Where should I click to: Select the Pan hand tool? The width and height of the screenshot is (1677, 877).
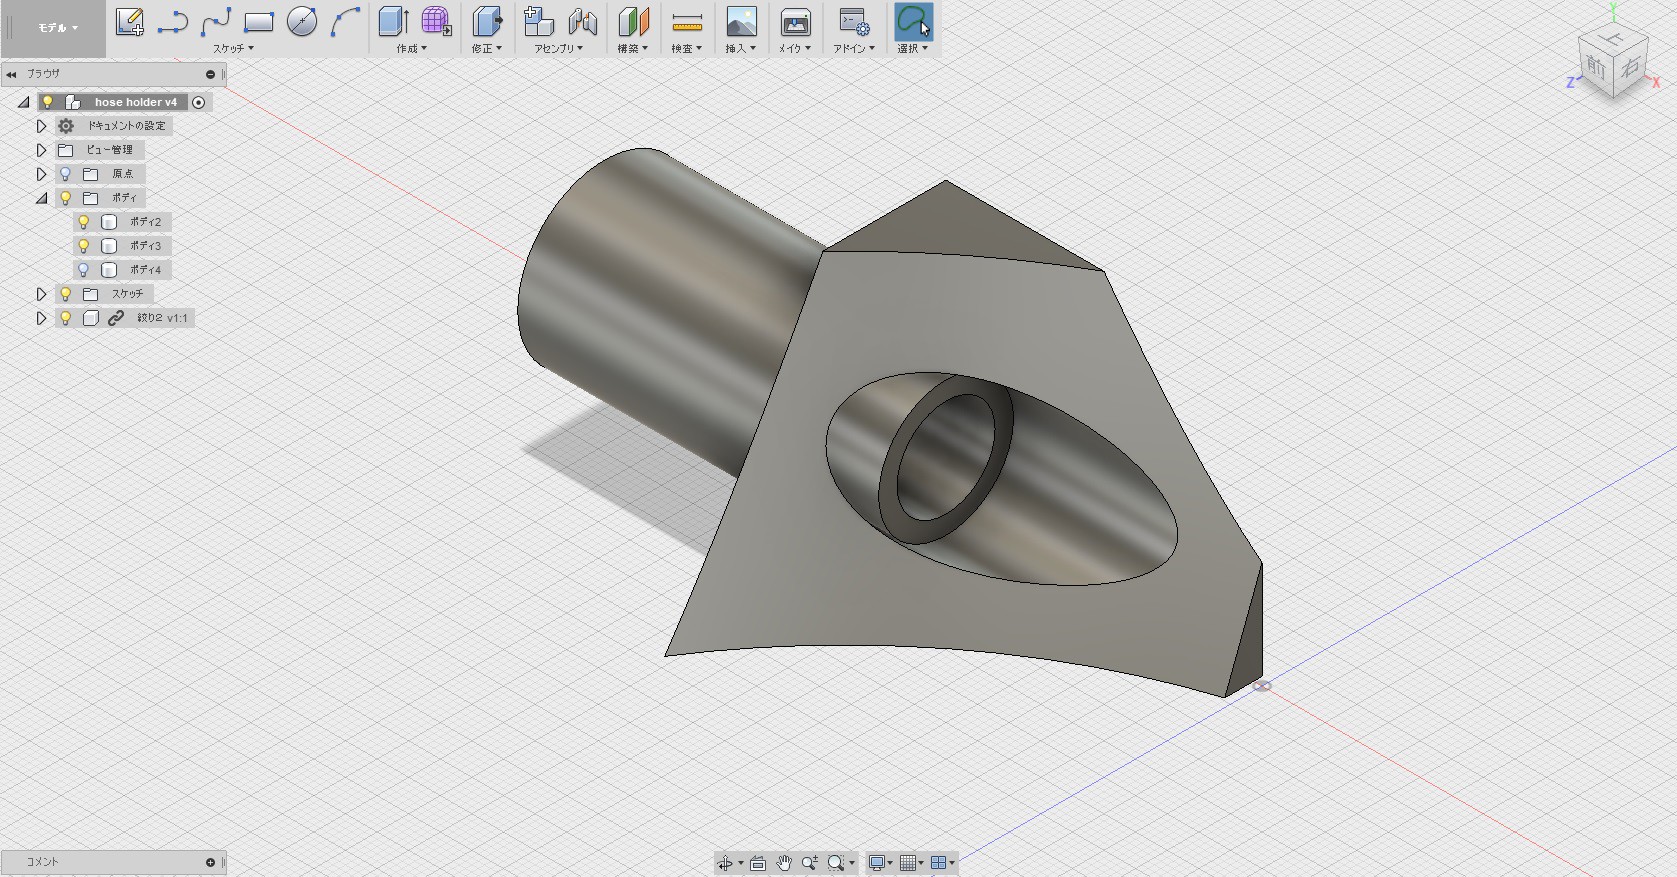784,862
